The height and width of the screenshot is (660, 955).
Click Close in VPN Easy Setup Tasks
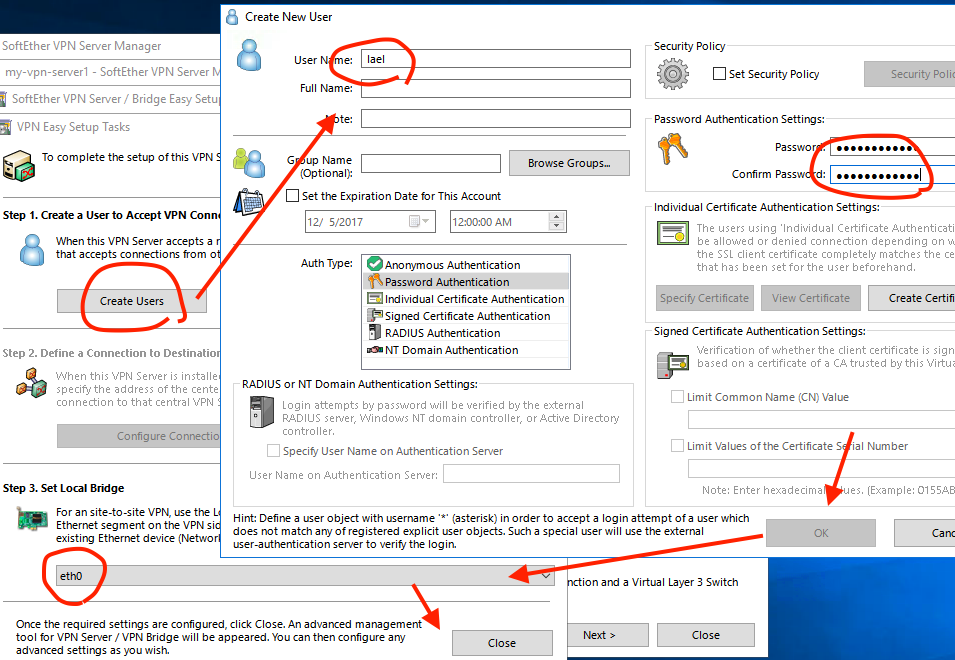502,643
